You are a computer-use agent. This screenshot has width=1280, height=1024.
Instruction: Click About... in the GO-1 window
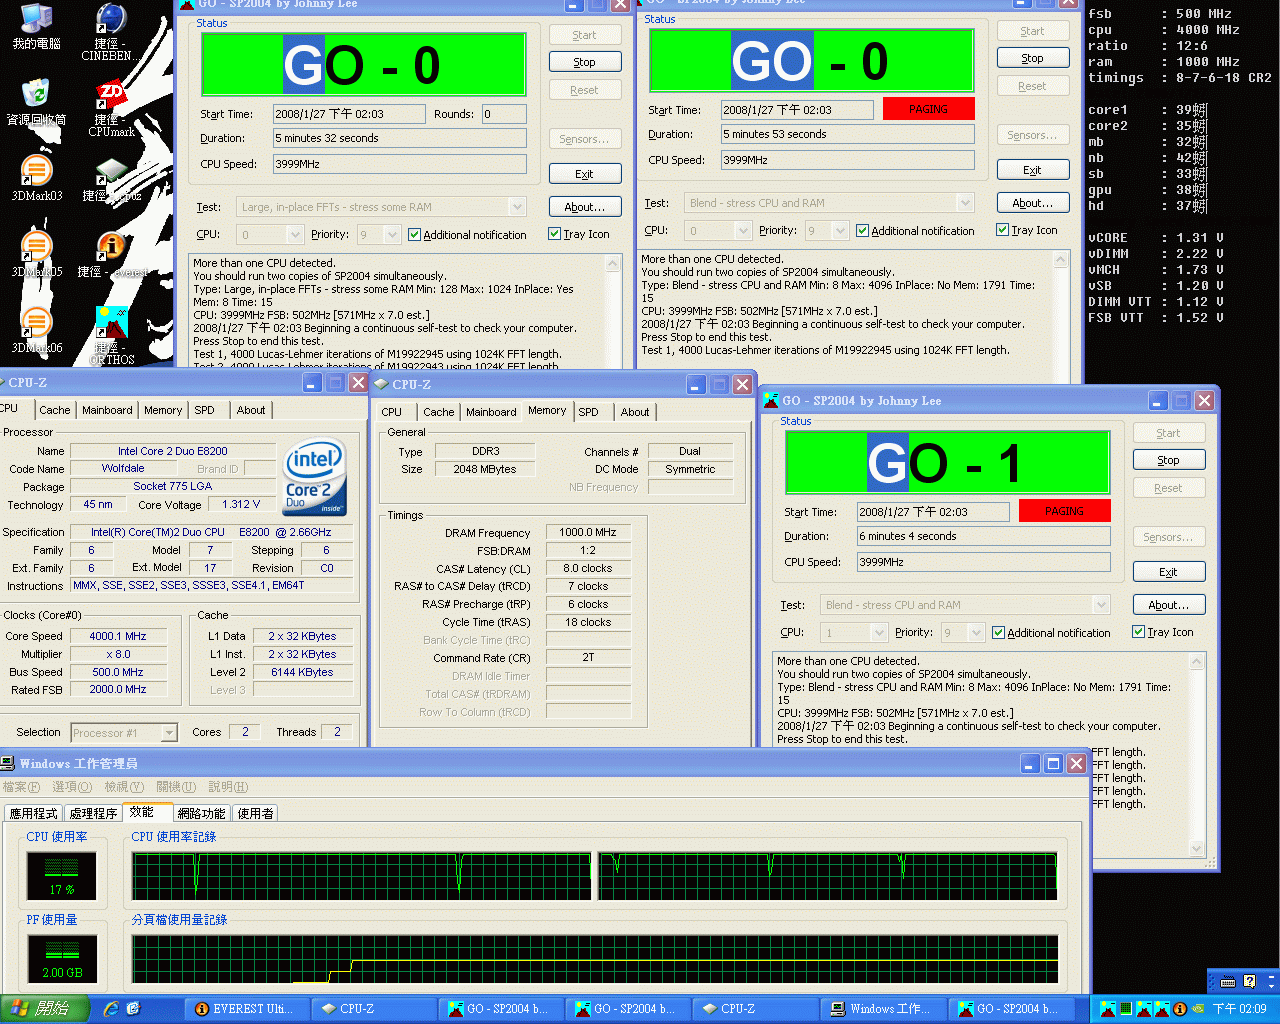(x=1169, y=605)
